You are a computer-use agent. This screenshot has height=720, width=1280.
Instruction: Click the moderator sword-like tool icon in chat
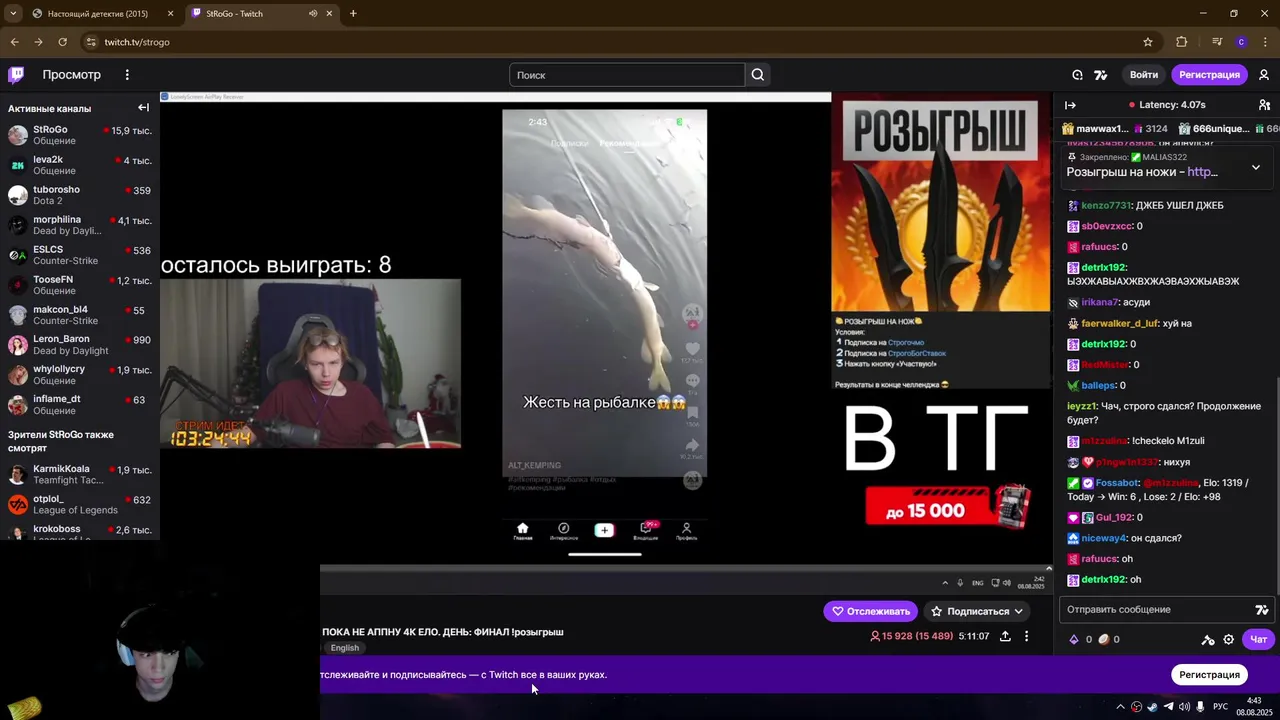1208,639
